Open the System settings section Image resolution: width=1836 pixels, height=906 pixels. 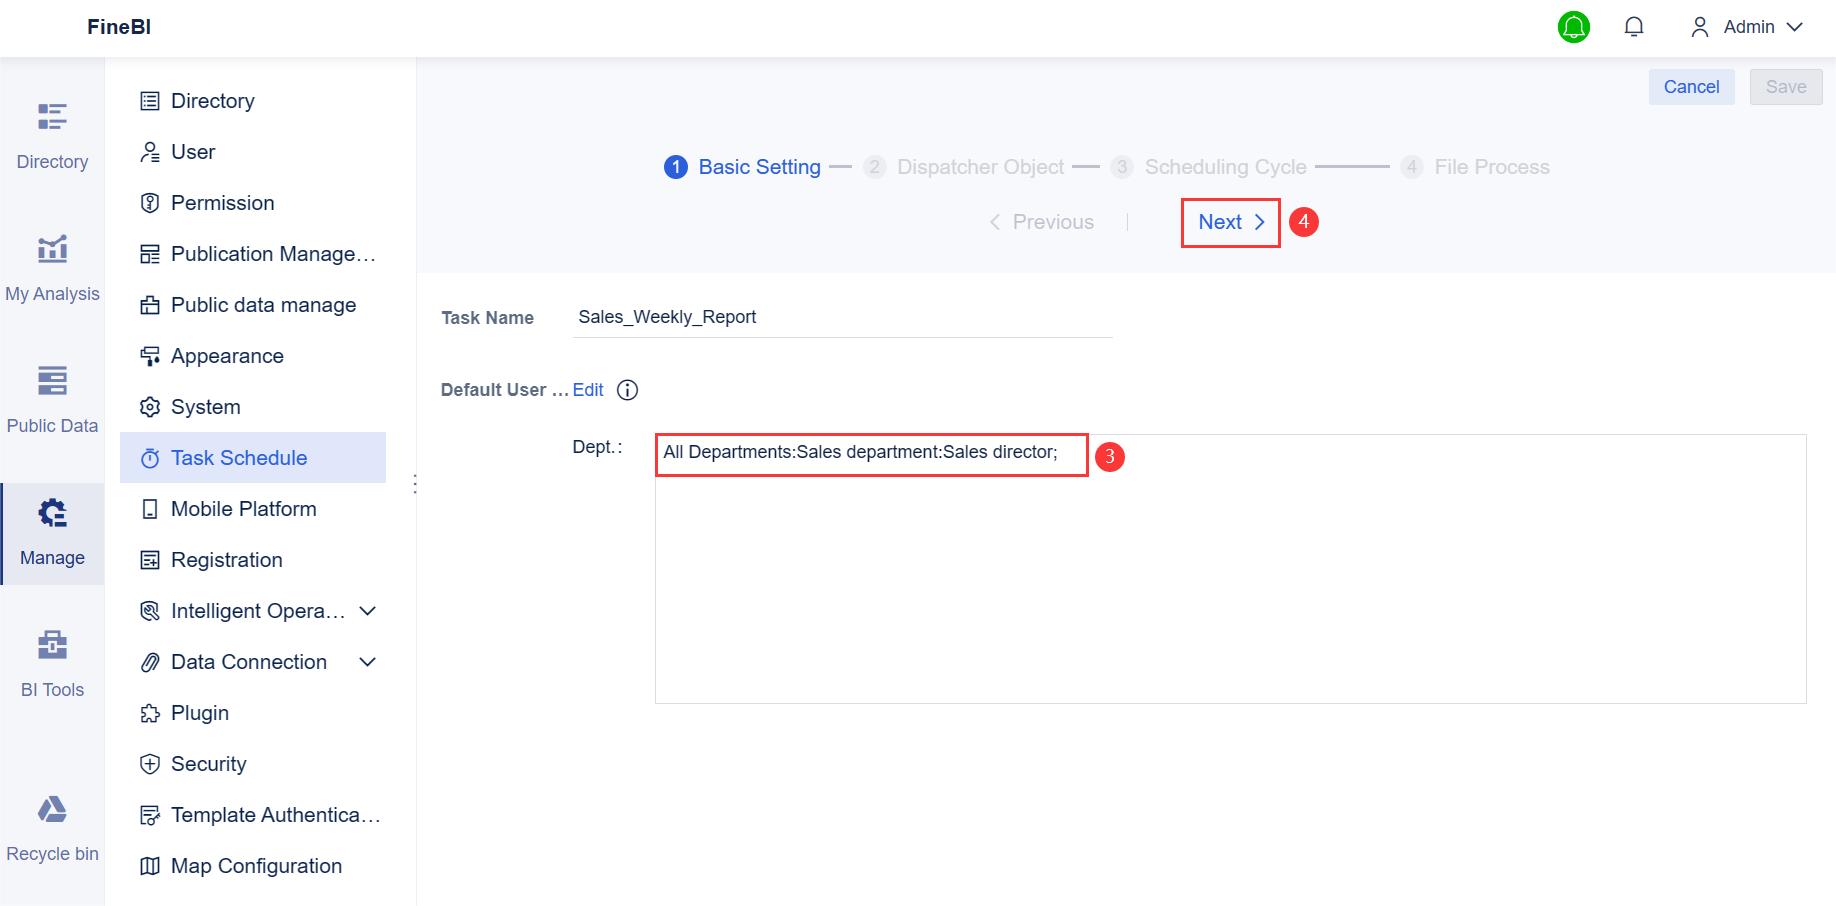pos(205,406)
